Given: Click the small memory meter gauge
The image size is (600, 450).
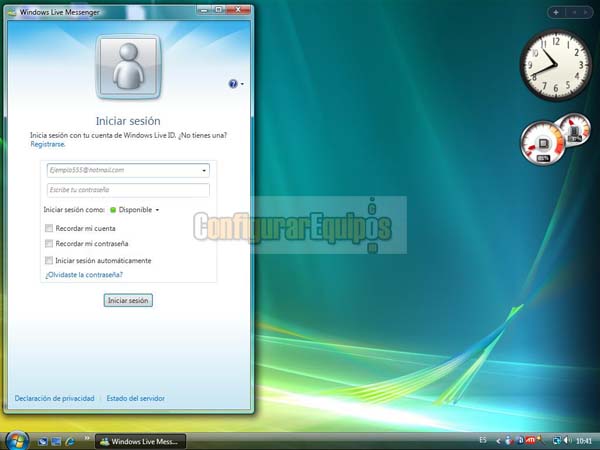Looking at the screenshot, I should pos(576,129).
